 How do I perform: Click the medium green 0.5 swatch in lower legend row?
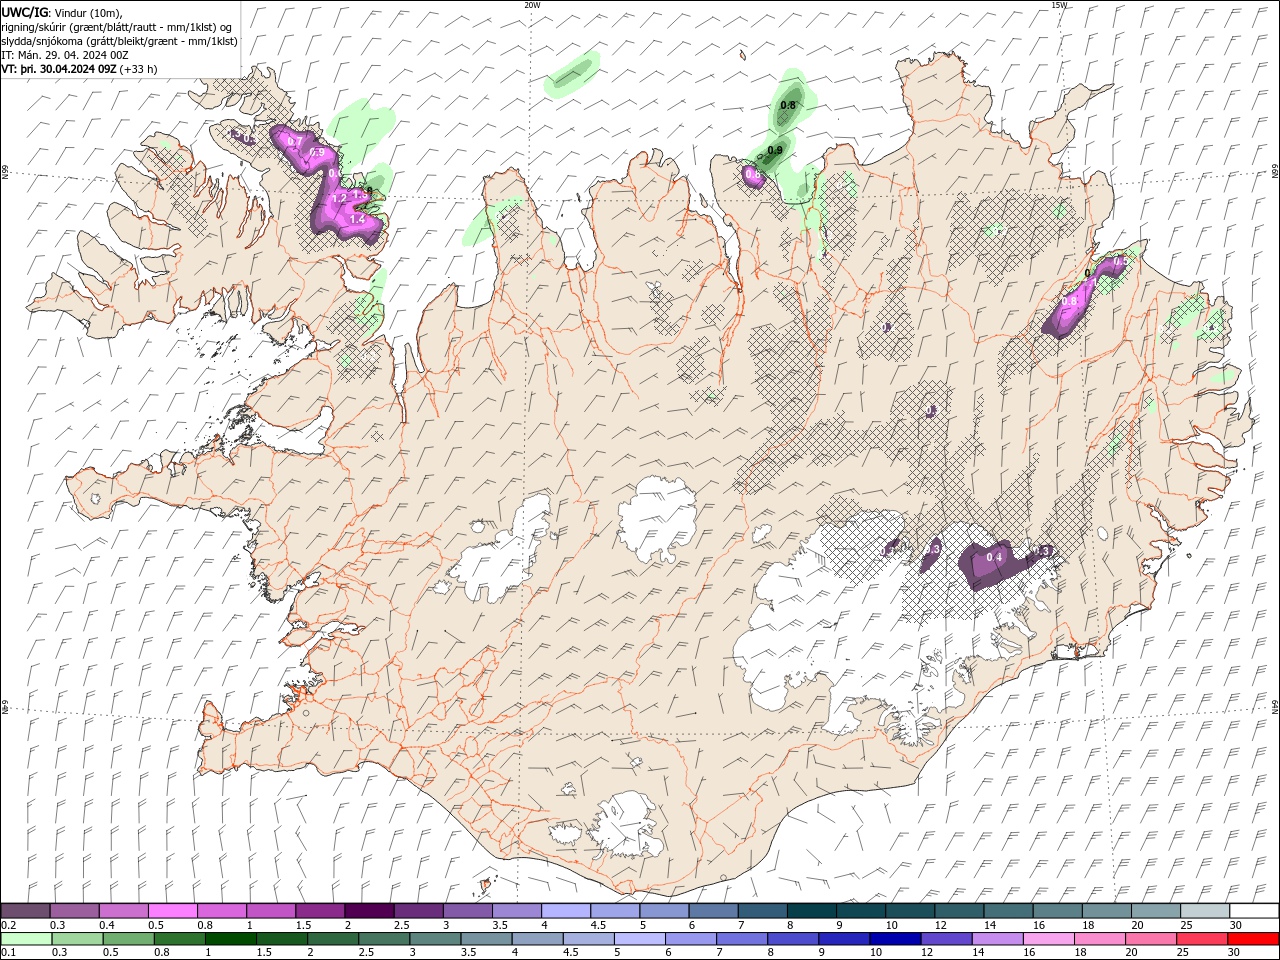pyautogui.click(x=129, y=939)
